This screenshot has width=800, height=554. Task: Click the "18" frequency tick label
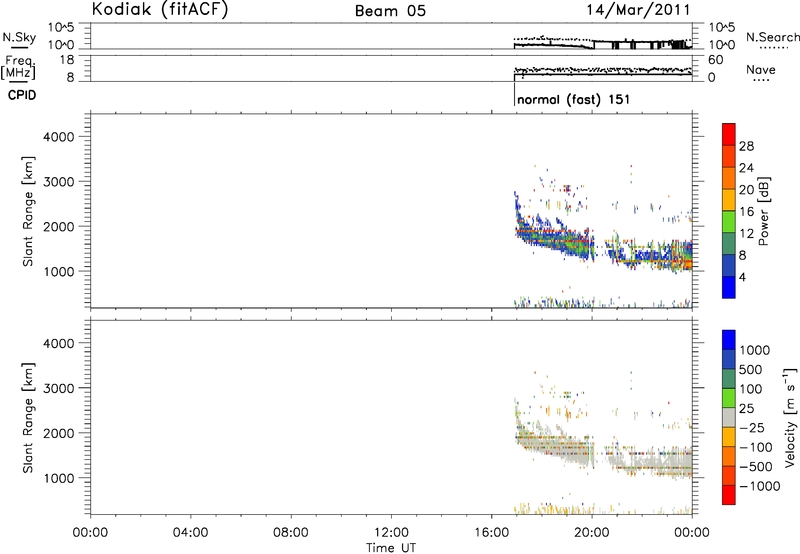pos(67,60)
